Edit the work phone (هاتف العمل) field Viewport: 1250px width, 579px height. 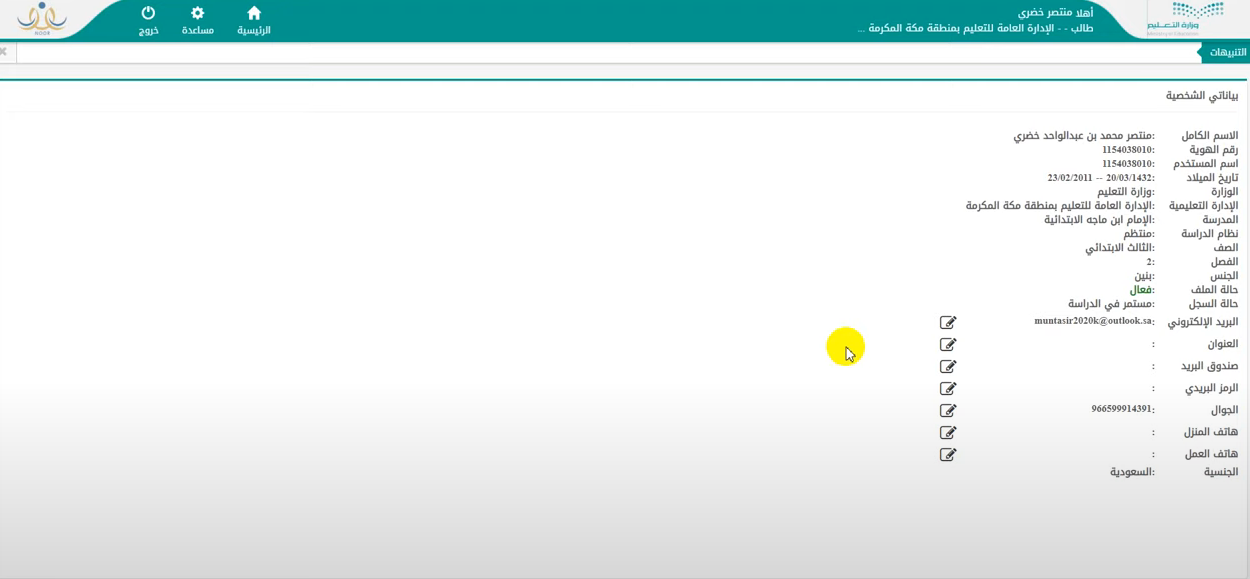948,454
